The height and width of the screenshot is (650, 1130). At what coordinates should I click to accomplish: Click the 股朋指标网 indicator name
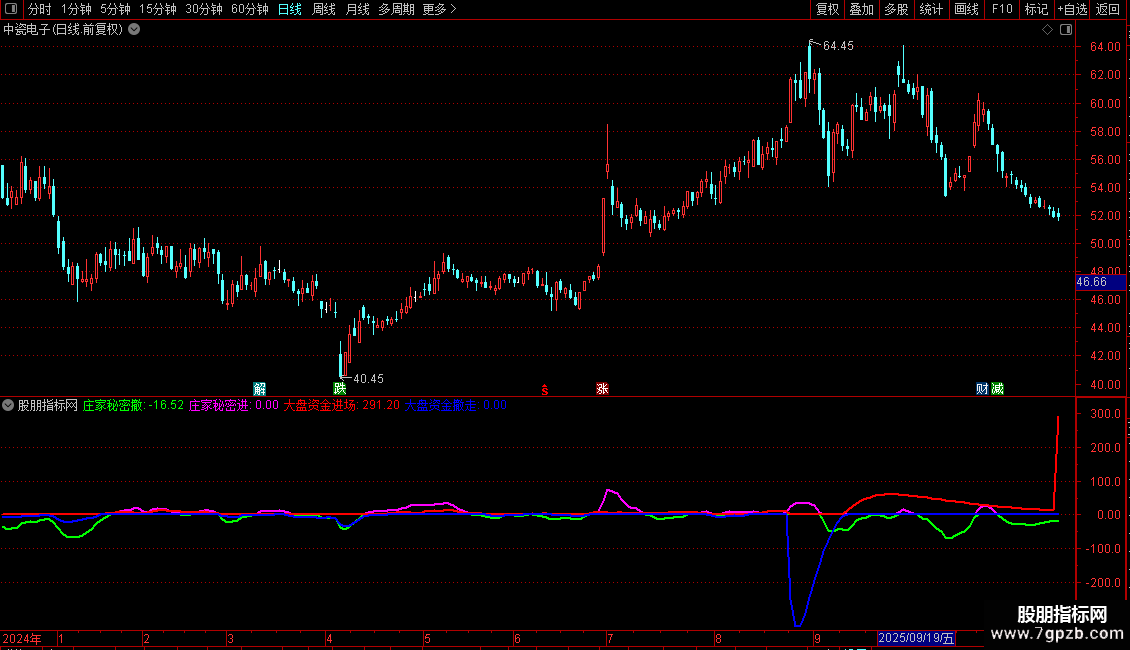coord(48,406)
